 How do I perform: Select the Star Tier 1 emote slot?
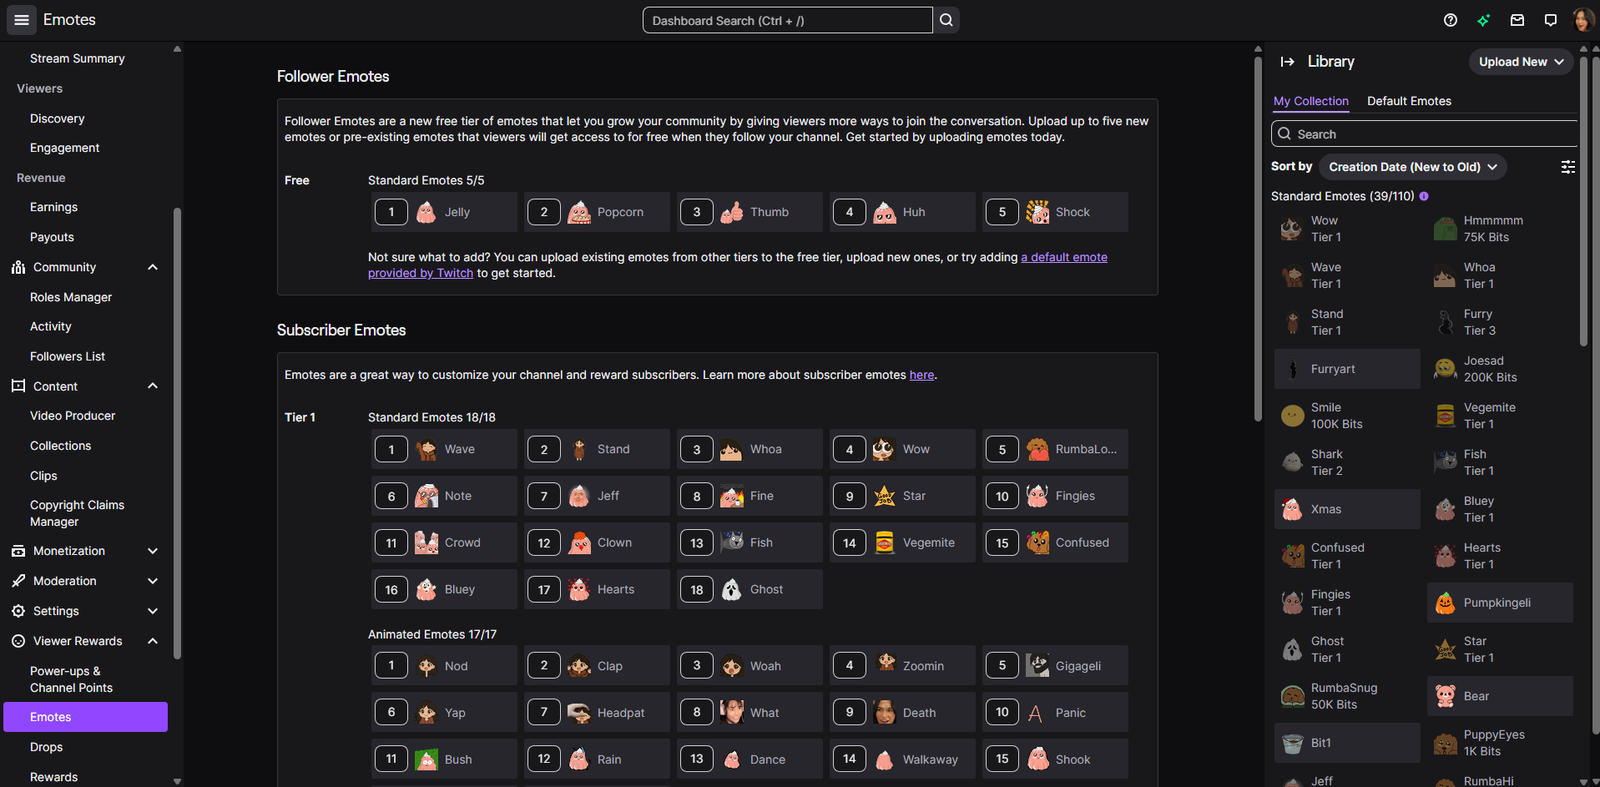click(x=903, y=496)
